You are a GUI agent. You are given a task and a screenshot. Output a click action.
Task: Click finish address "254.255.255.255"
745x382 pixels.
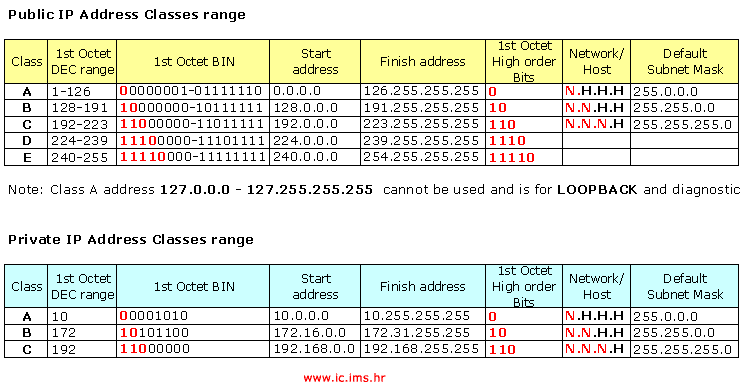[421, 157]
